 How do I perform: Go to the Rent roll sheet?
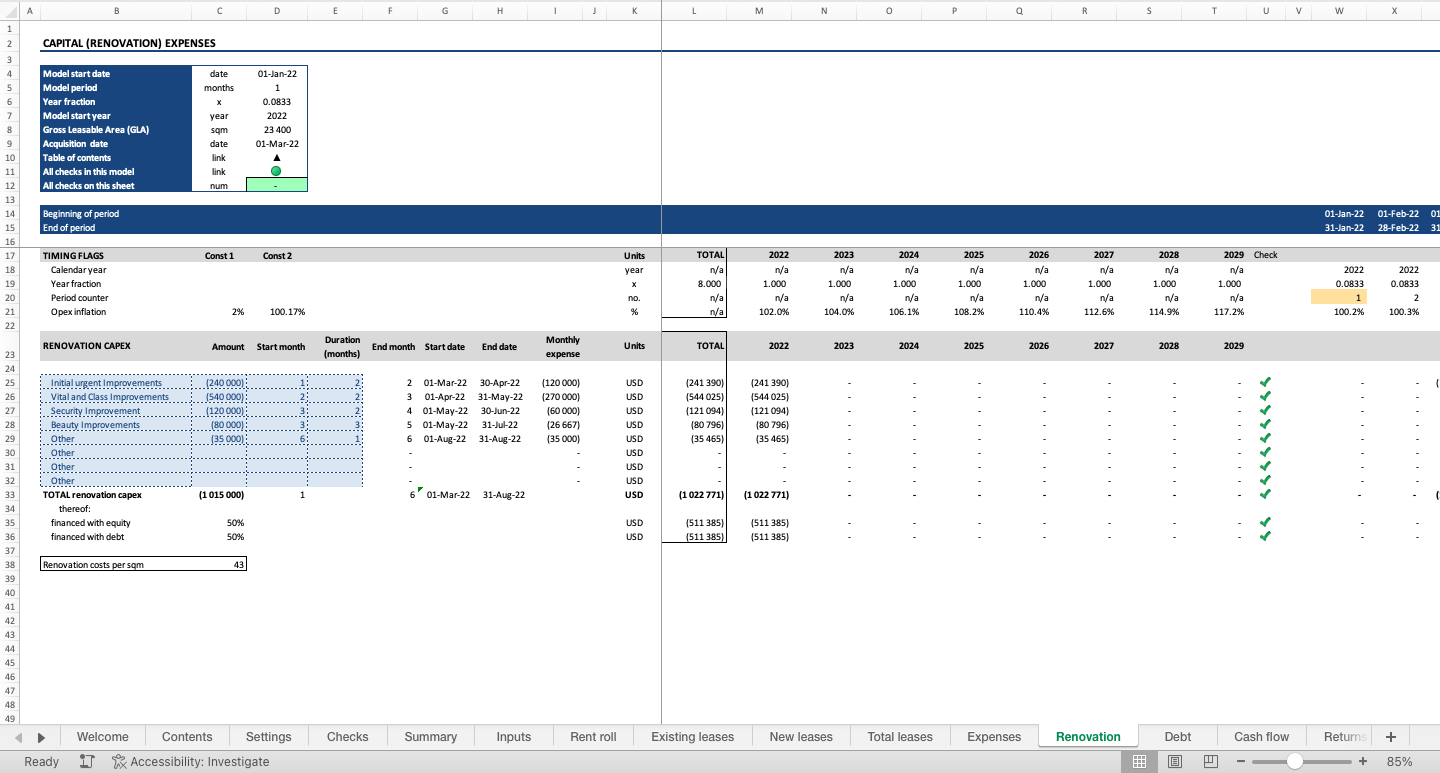coord(592,736)
